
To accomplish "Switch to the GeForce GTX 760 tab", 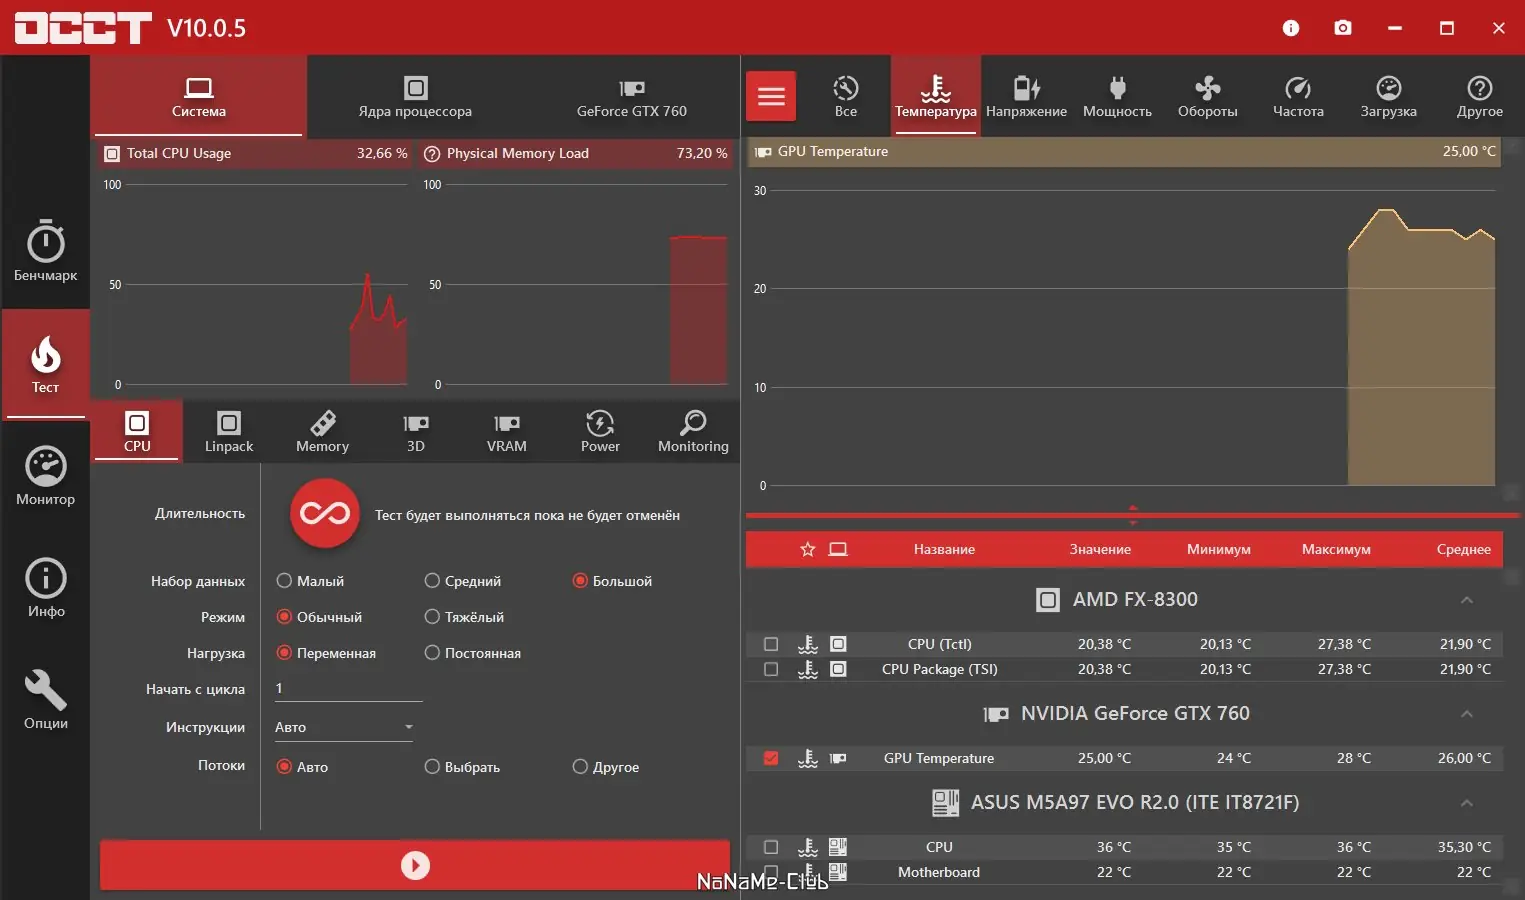I will [x=632, y=96].
